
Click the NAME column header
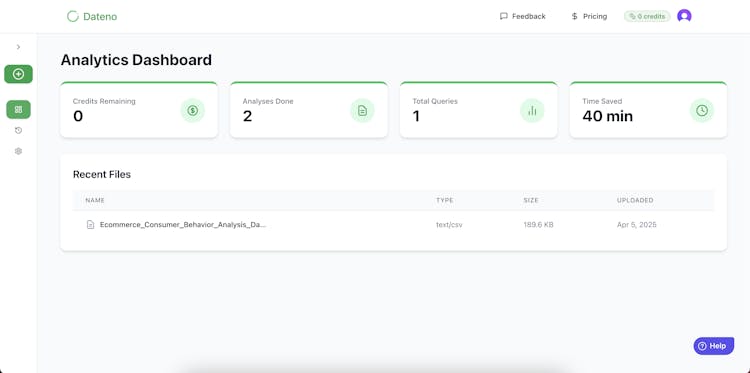click(95, 200)
